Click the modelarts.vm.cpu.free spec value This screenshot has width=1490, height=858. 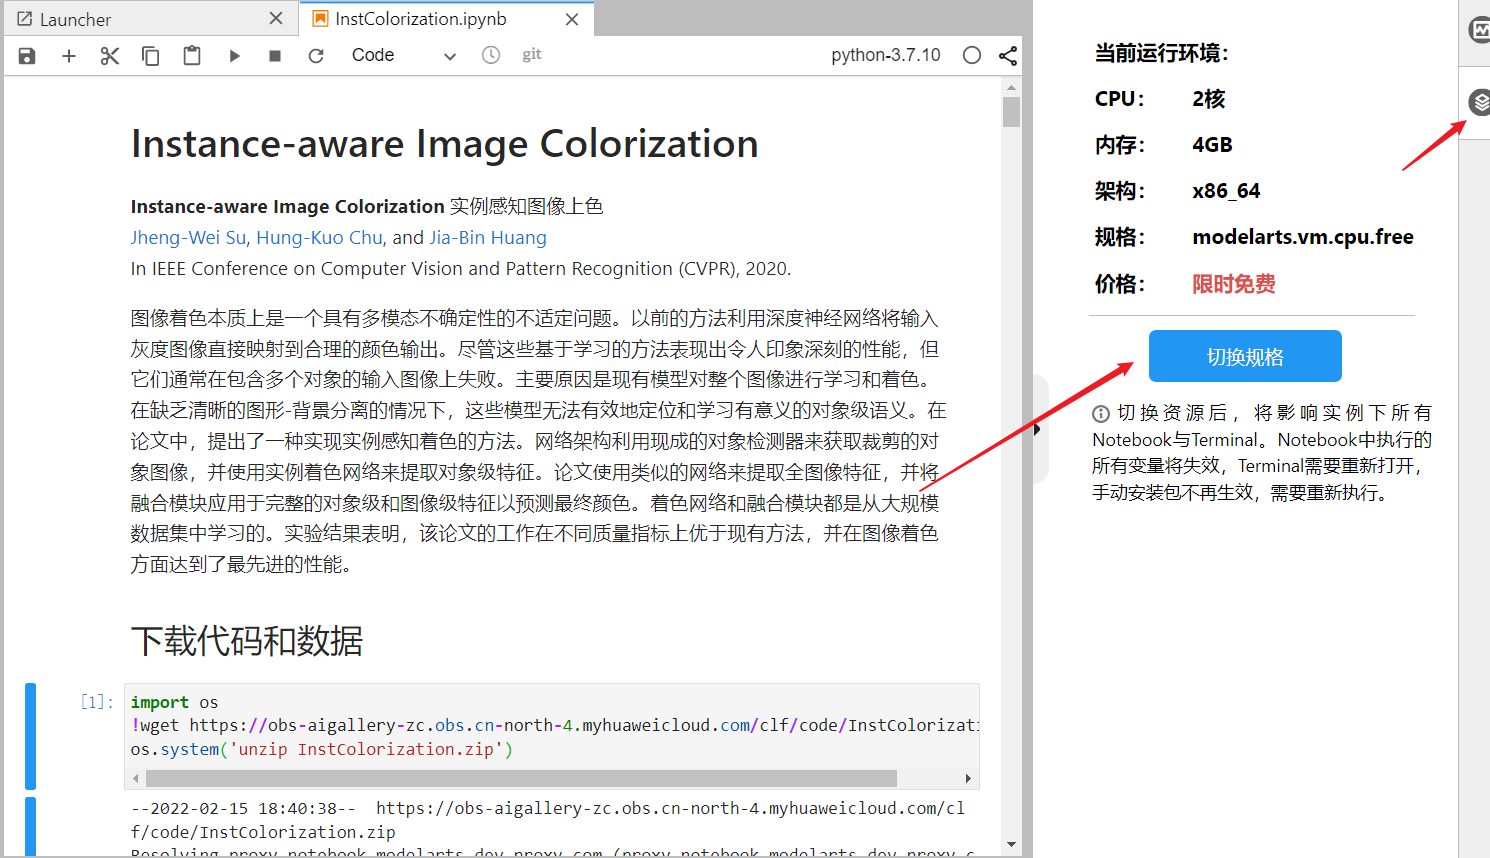click(x=1303, y=237)
